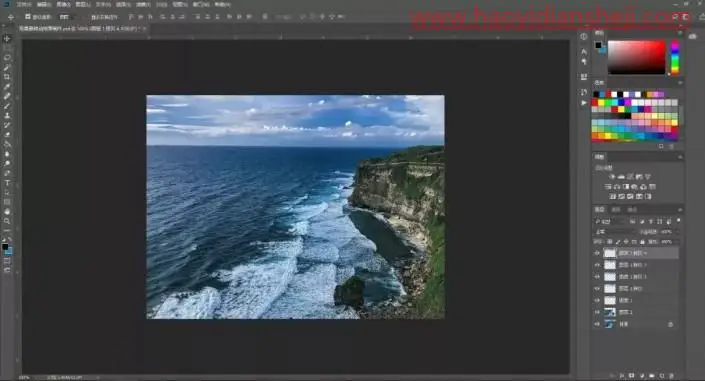Select the Crop tool
705x381 pixels.
click(7, 77)
